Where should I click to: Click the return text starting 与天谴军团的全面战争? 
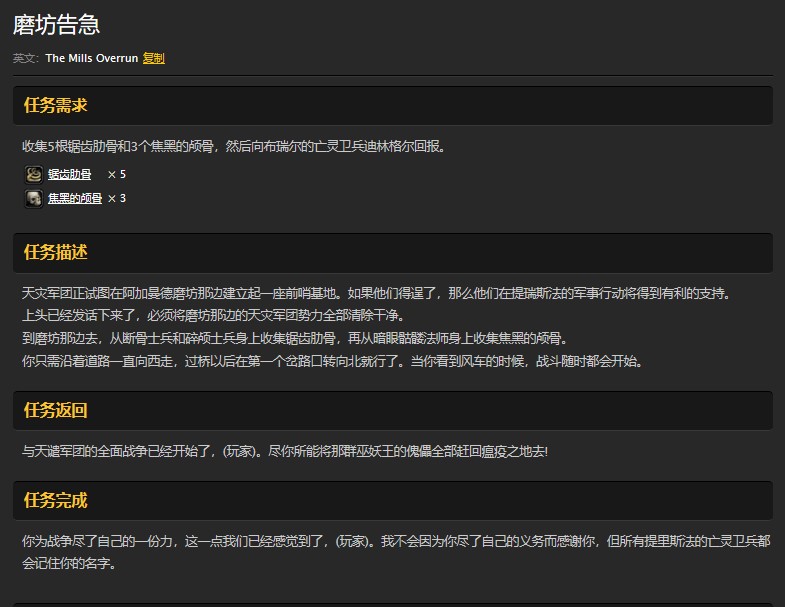tap(285, 451)
